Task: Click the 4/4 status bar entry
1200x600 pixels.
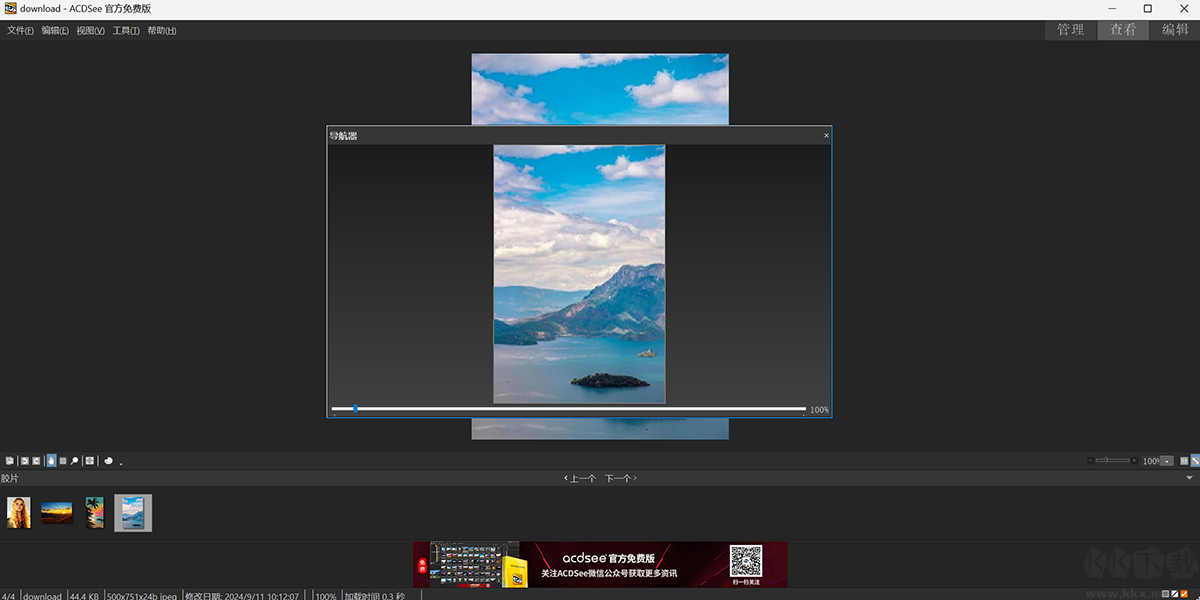Action: coord(8,596)
